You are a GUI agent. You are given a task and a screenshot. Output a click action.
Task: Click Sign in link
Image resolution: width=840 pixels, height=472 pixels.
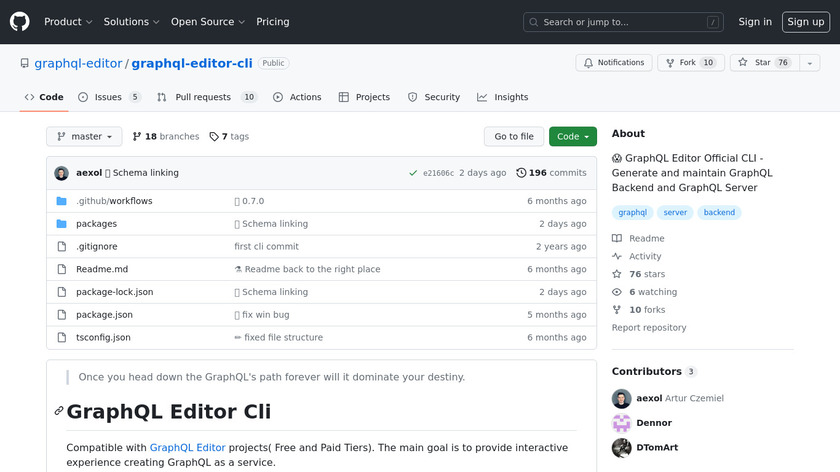[755, 22]
